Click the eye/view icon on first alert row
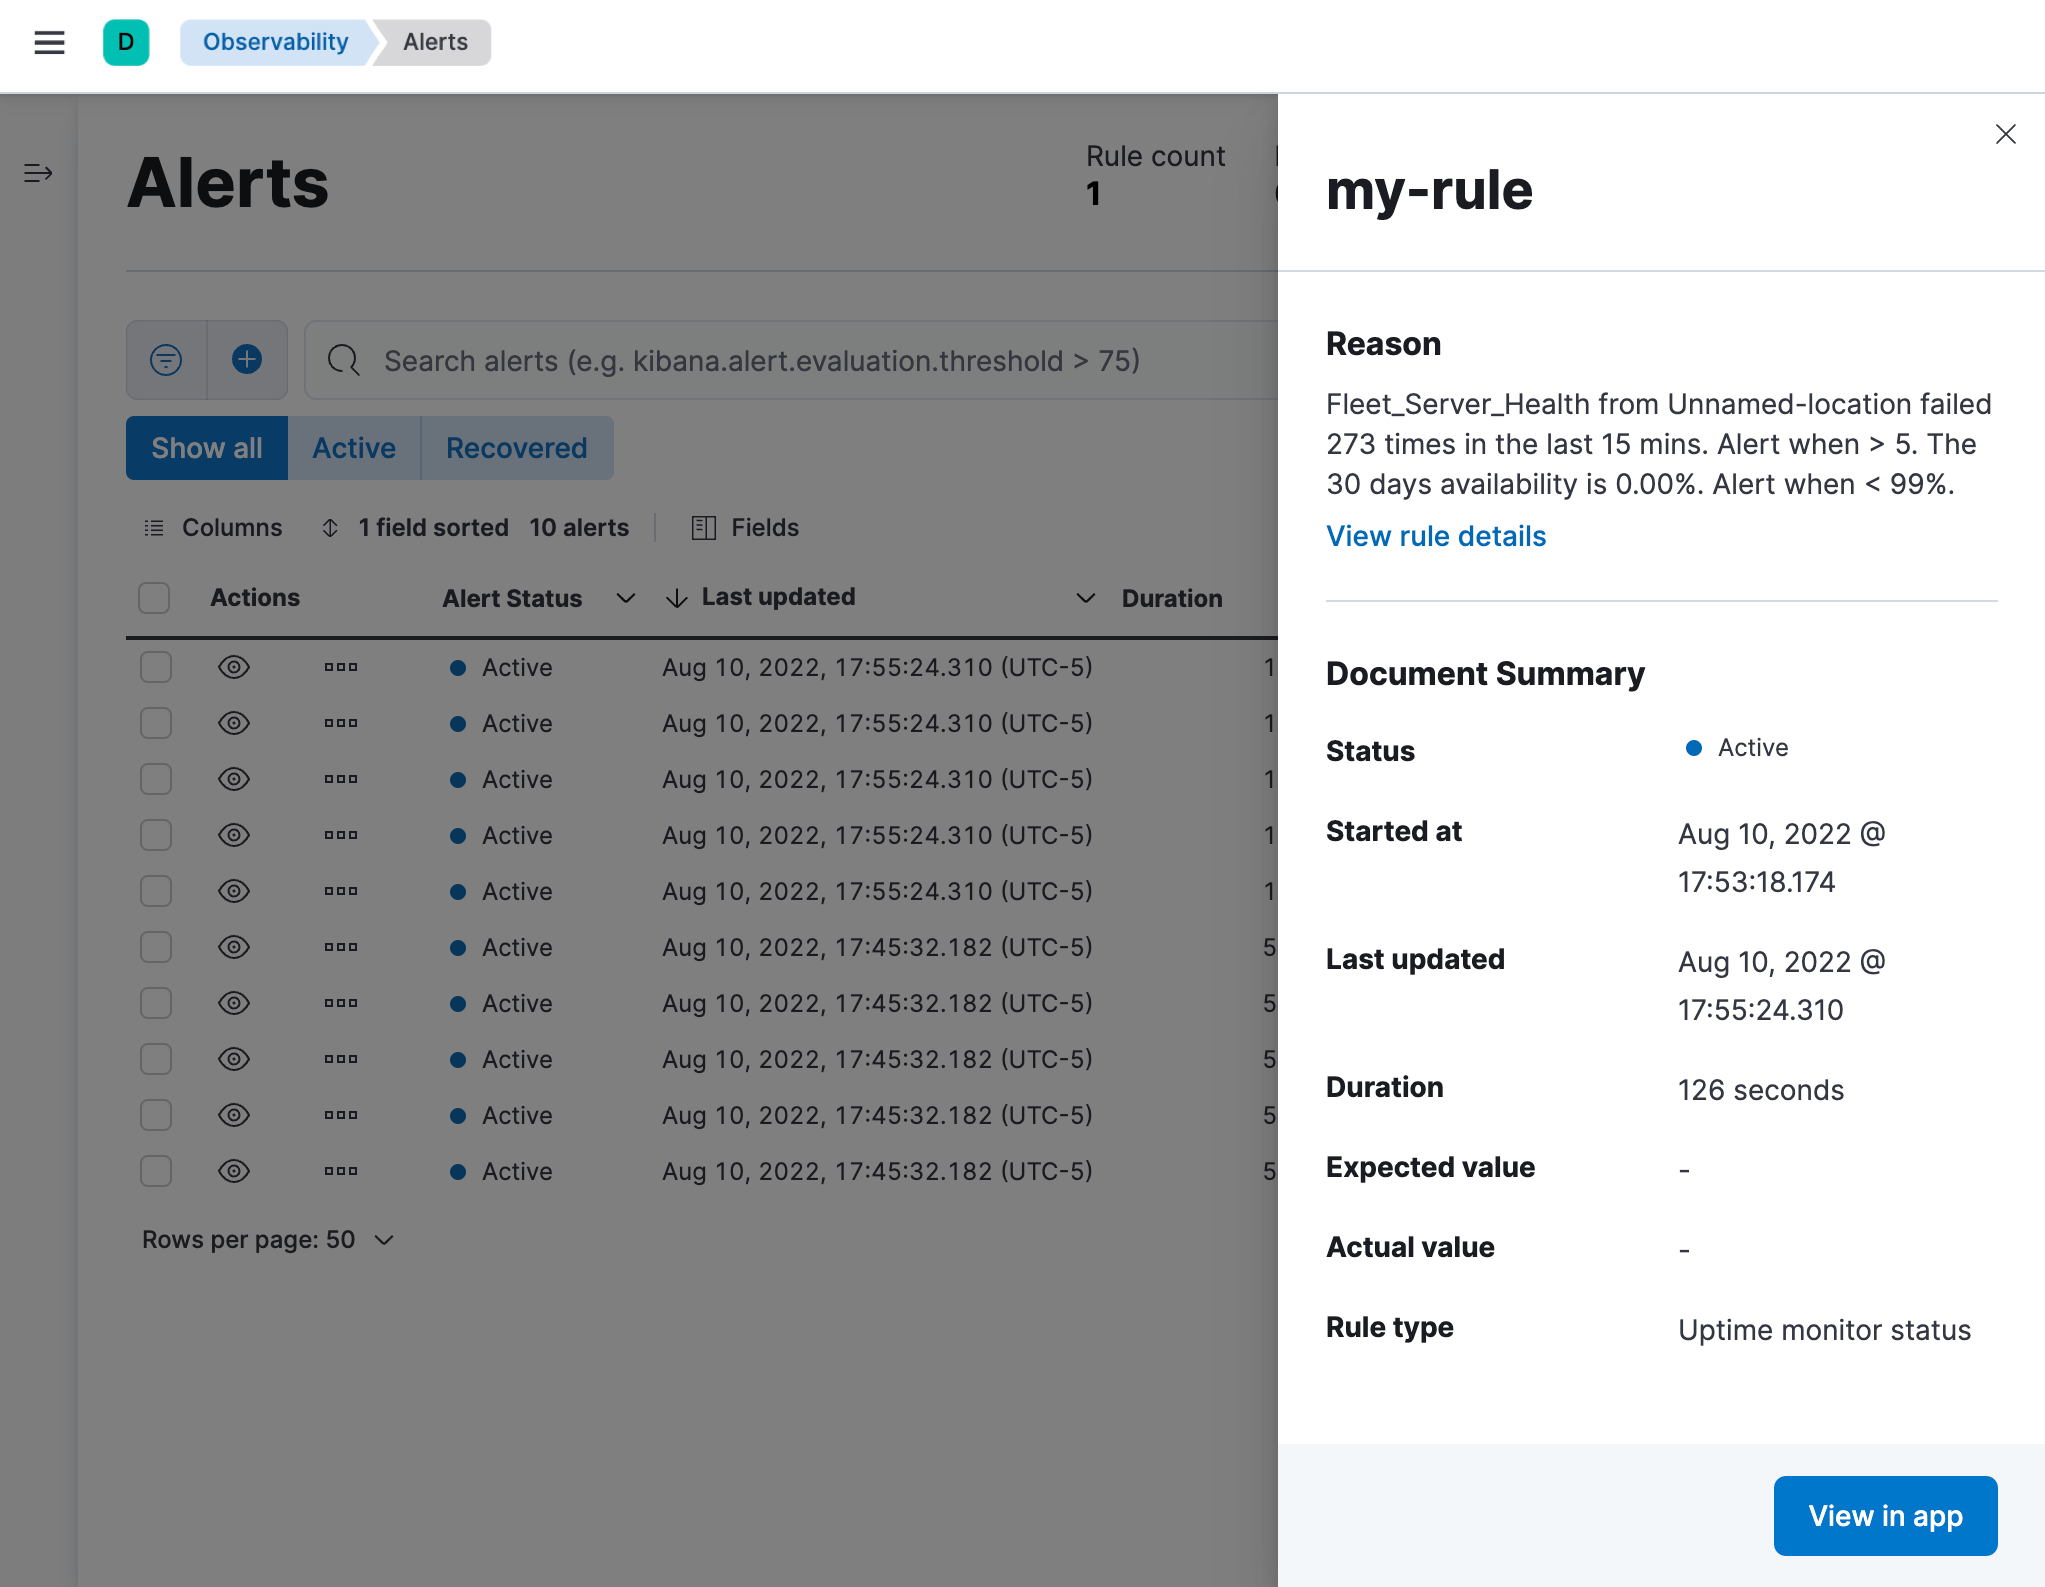Image resolution: width=2045 pixels, height=1587 pixels. coord(234,666)
